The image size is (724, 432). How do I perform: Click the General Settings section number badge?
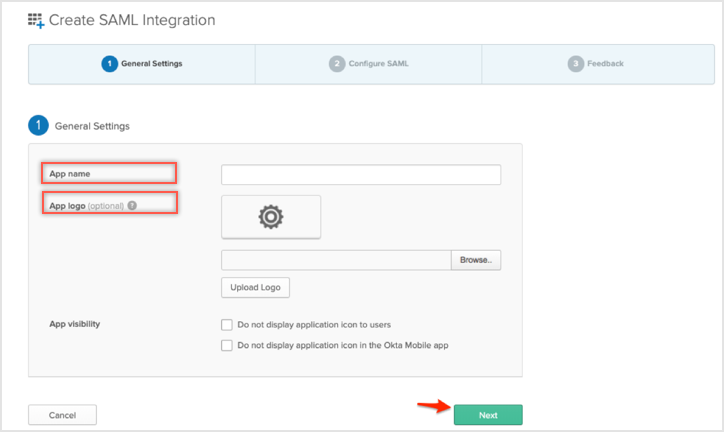(x=39, y=126)
